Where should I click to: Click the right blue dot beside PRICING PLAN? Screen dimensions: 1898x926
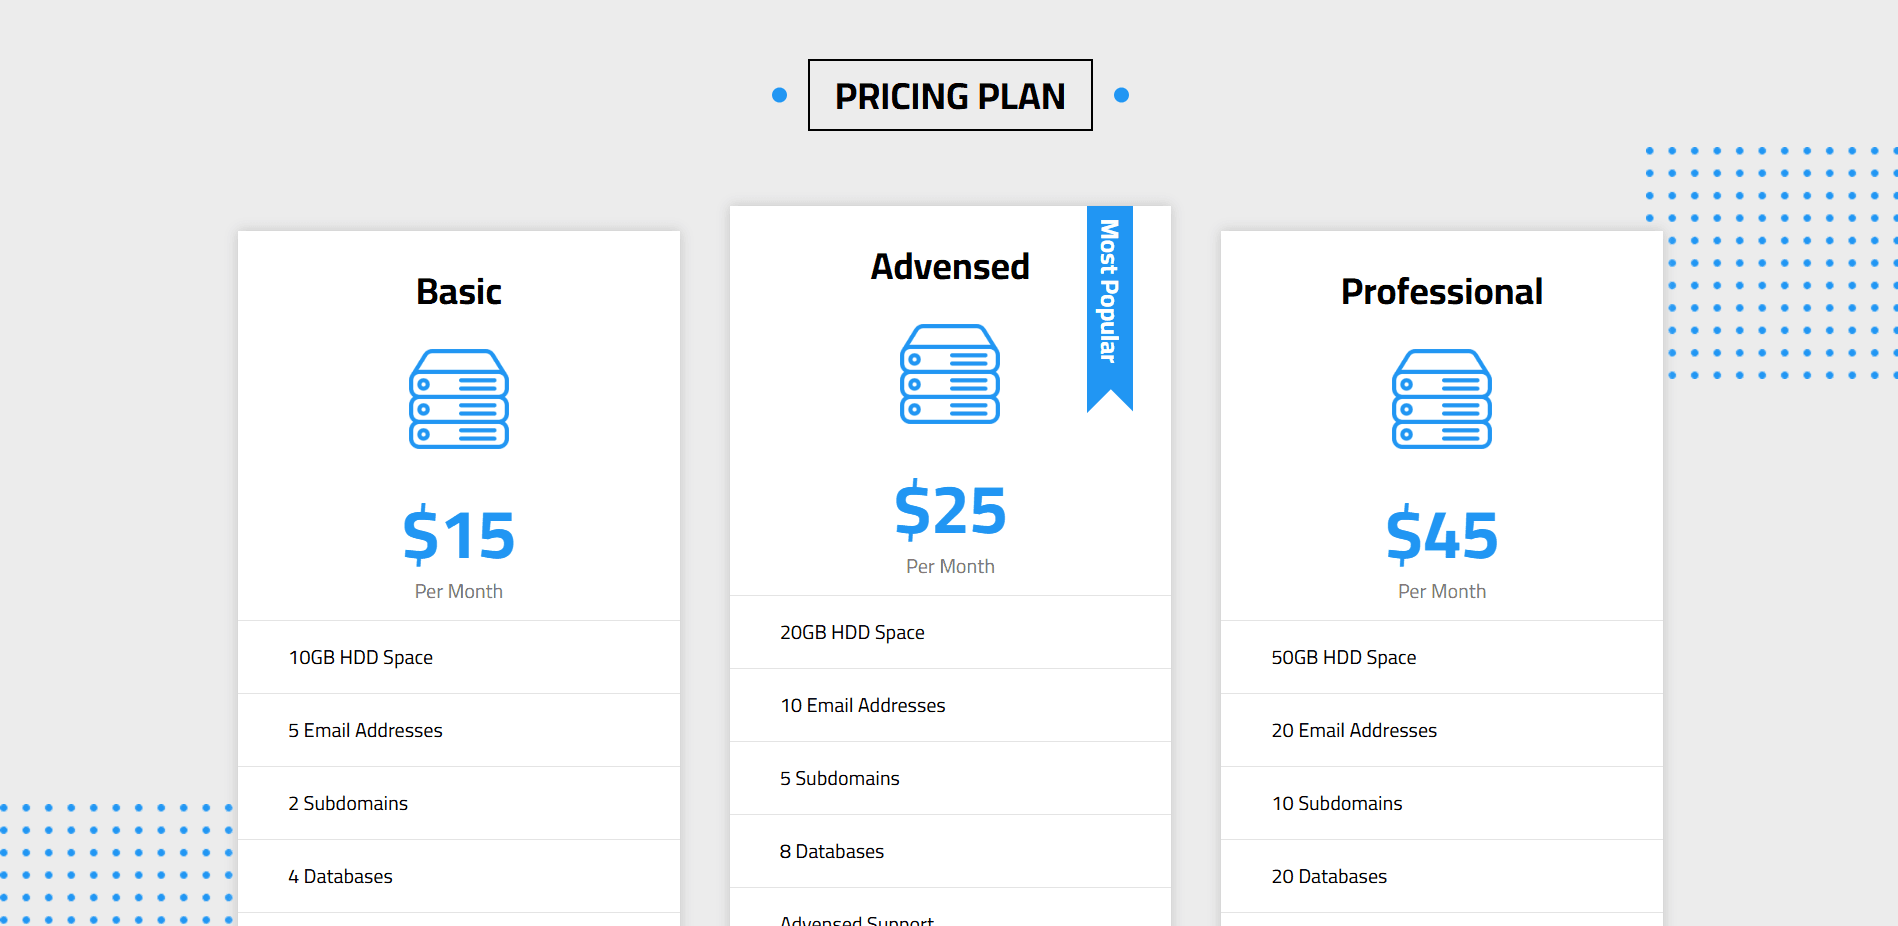click(1122, 95)
